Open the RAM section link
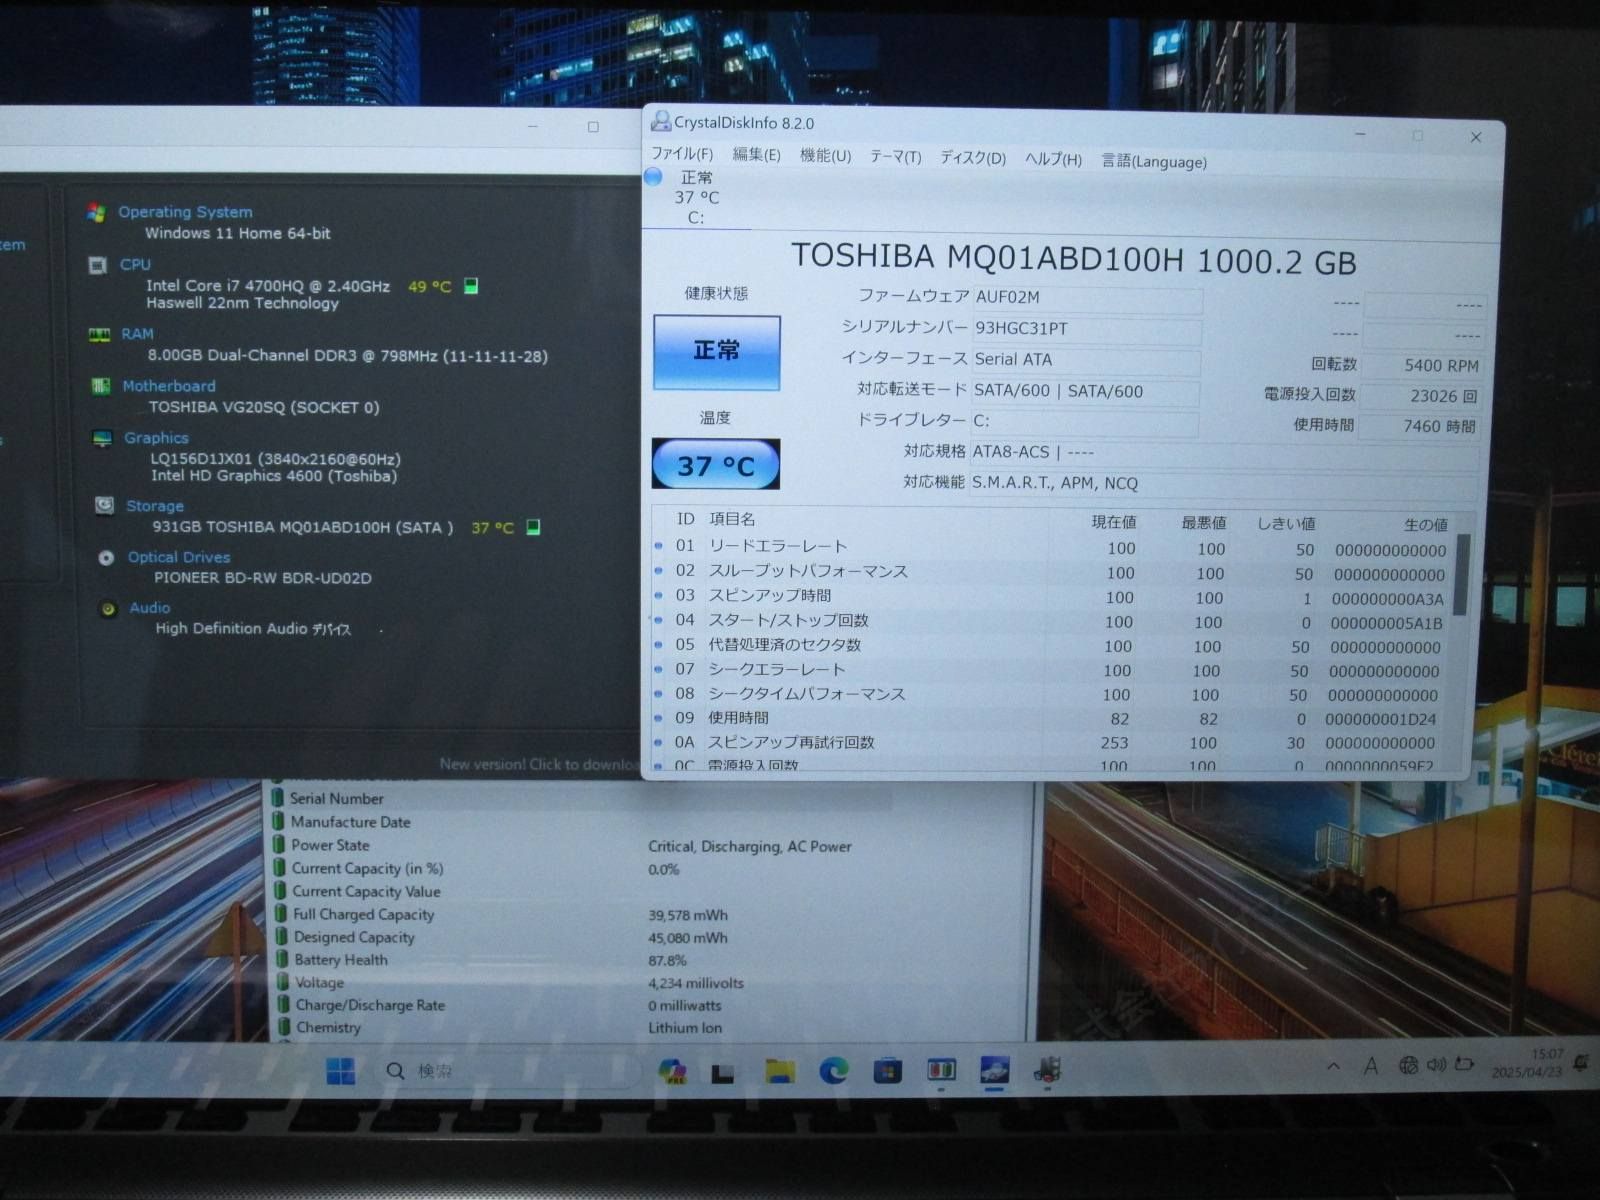 tap(138, 334)
